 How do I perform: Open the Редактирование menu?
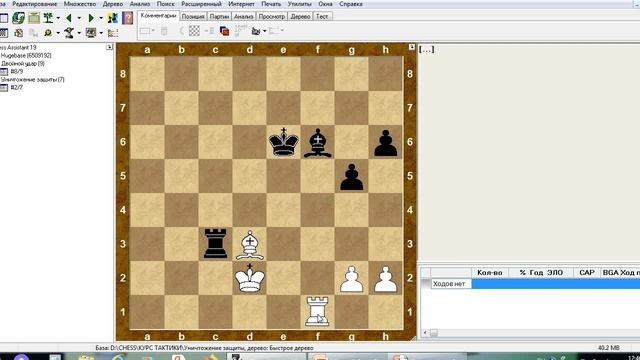[34, 4]
